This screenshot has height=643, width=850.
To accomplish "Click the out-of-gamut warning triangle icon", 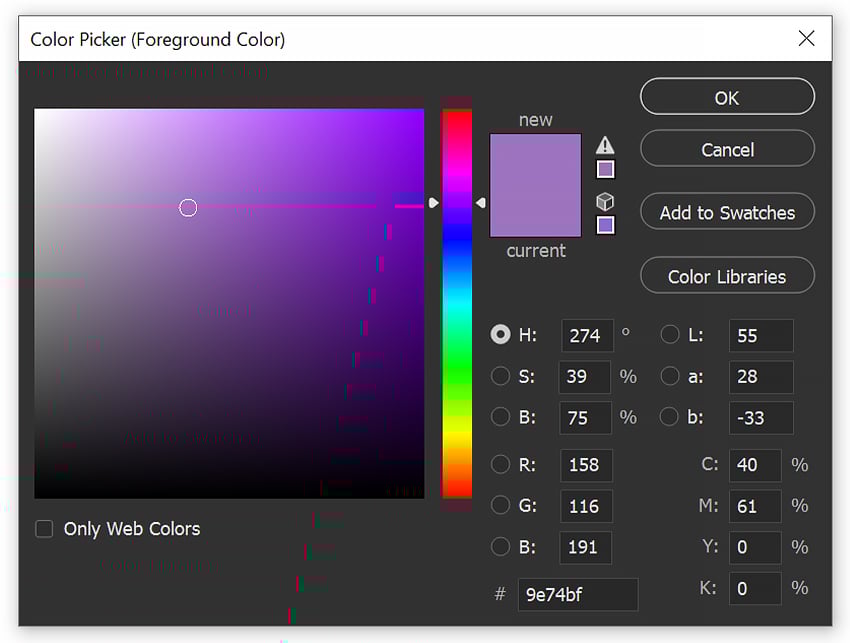I will (605, 144).
